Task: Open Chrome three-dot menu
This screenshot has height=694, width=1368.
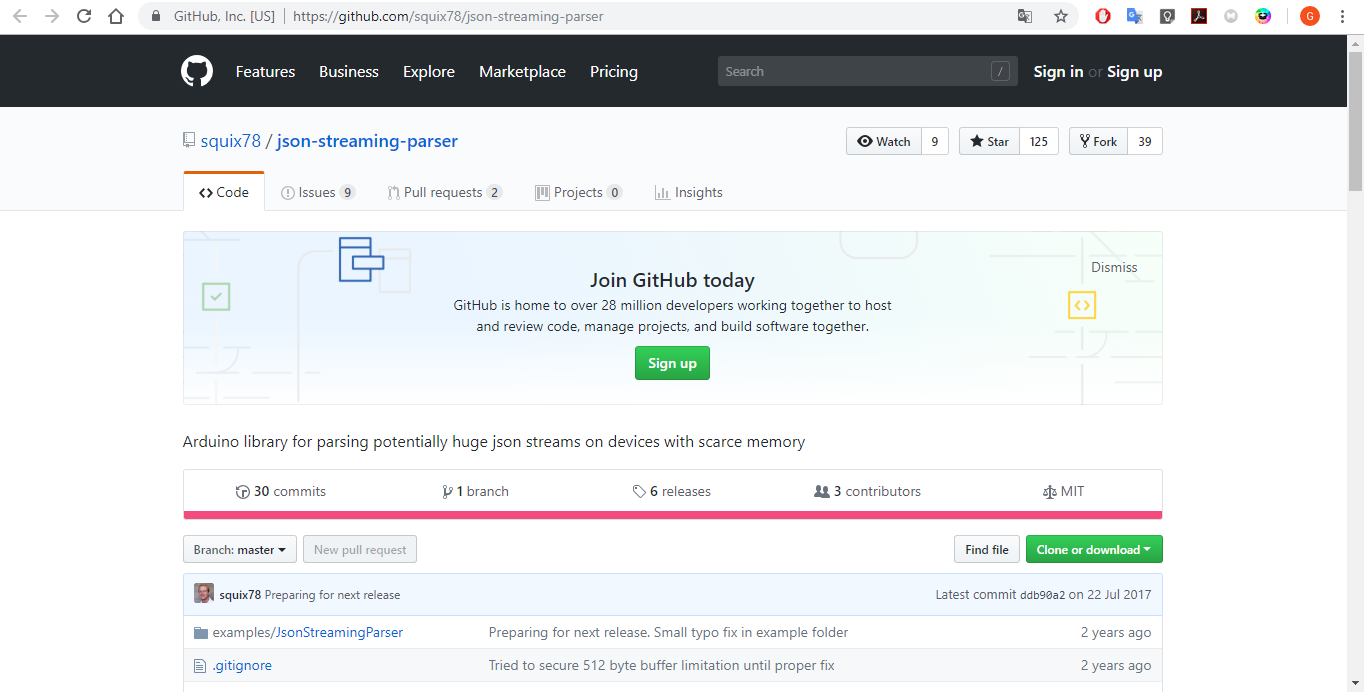Action: (x=1342, y=16)
